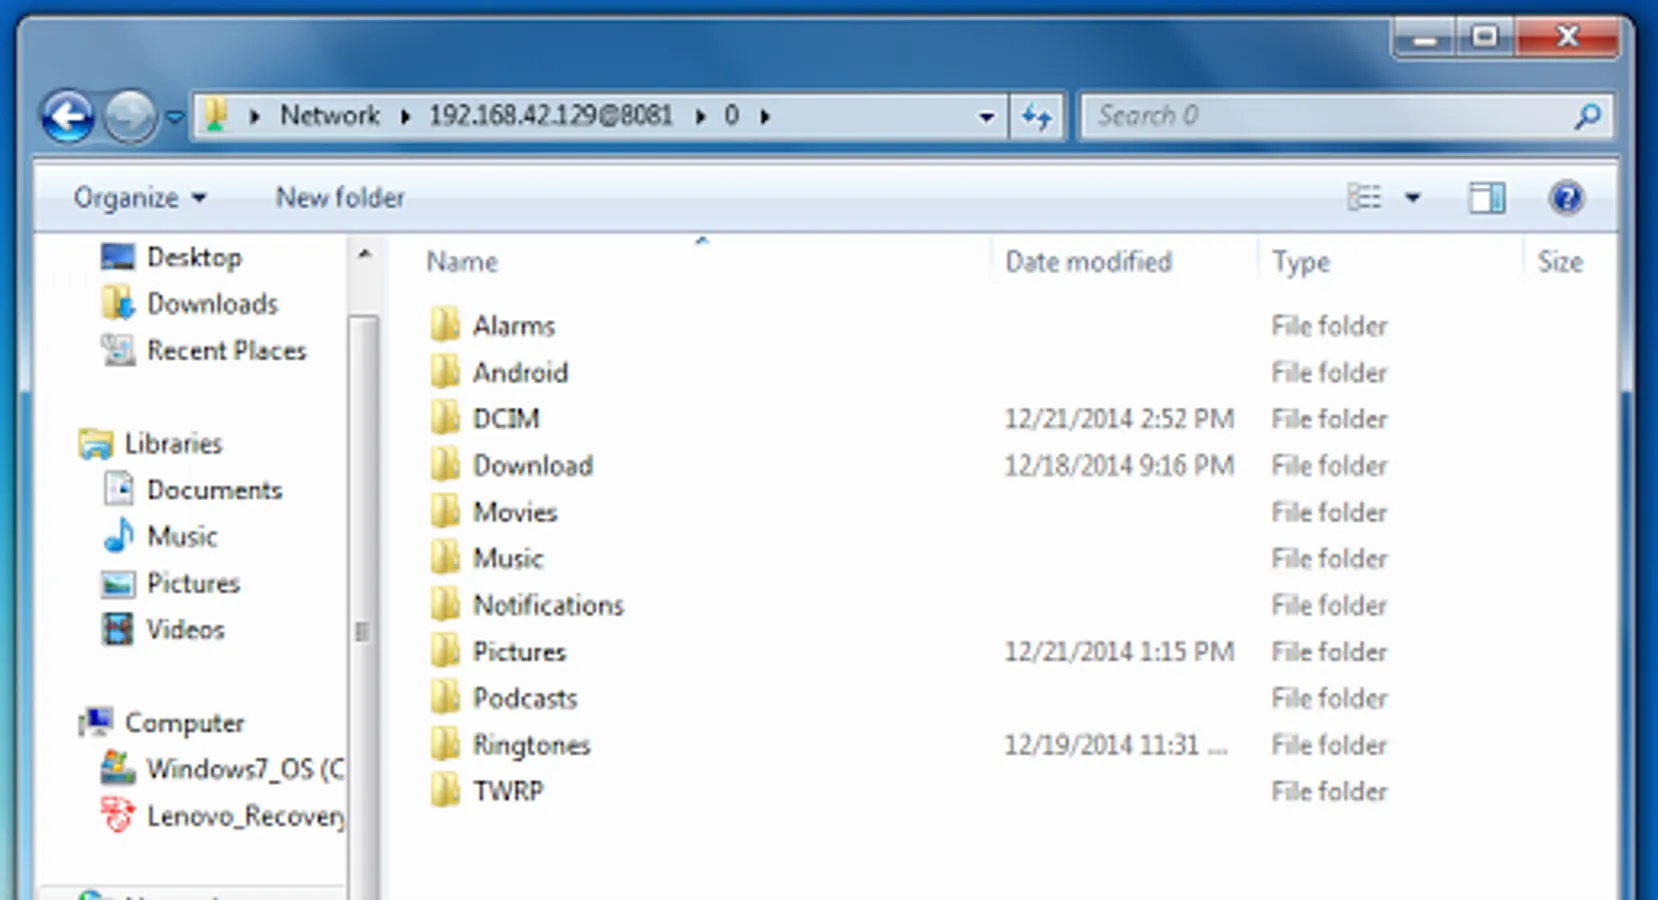Select the Podcasts folder icon

point(445,698)
